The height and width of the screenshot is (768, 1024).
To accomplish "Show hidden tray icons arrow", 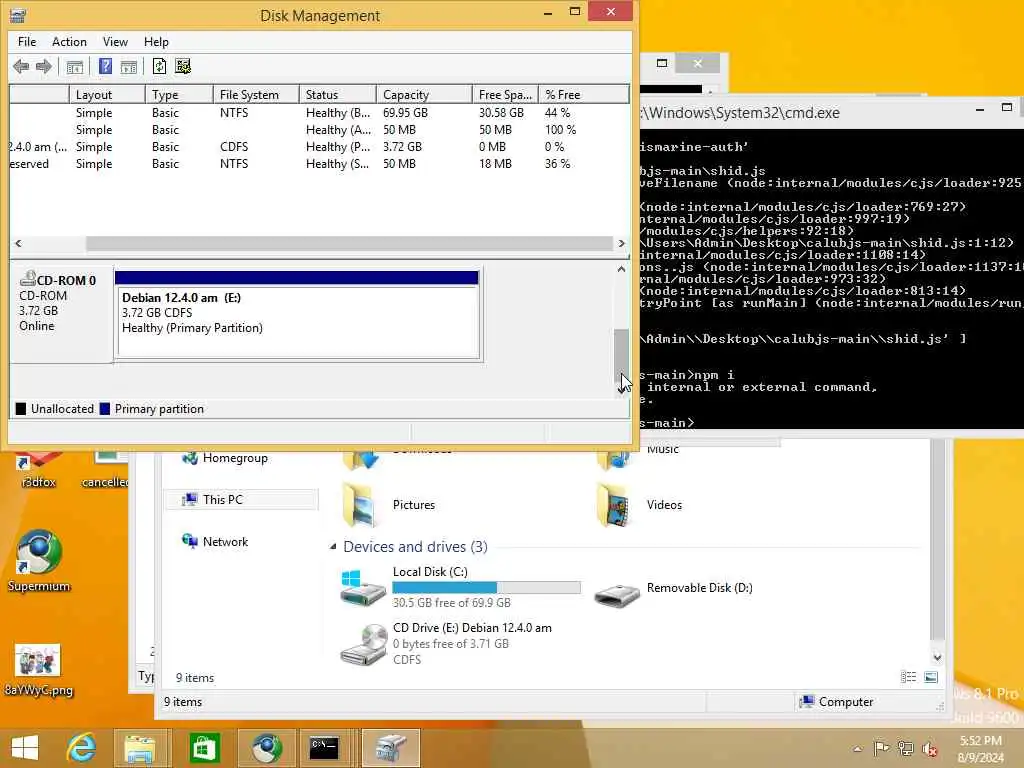I will (x=857, y=749).
